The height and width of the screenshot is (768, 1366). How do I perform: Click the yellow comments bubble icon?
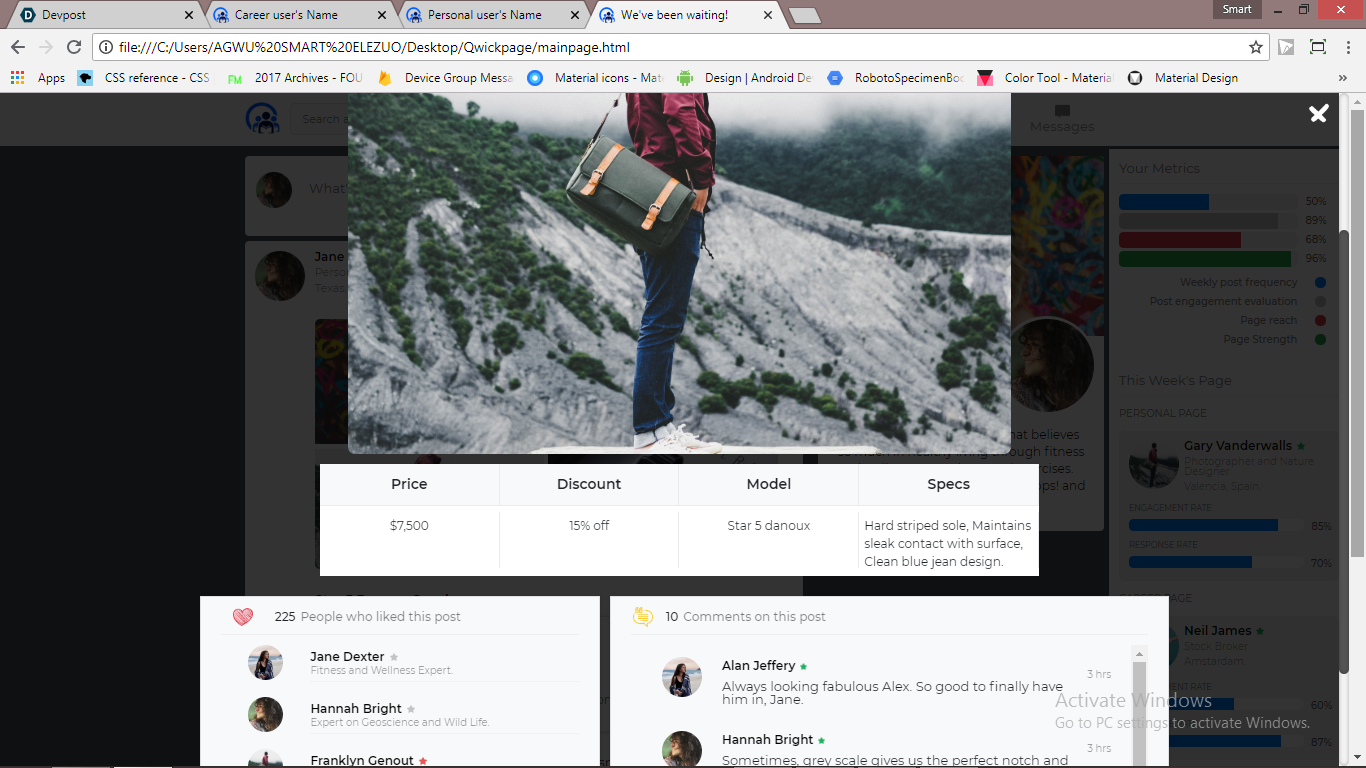click(643, 617)
